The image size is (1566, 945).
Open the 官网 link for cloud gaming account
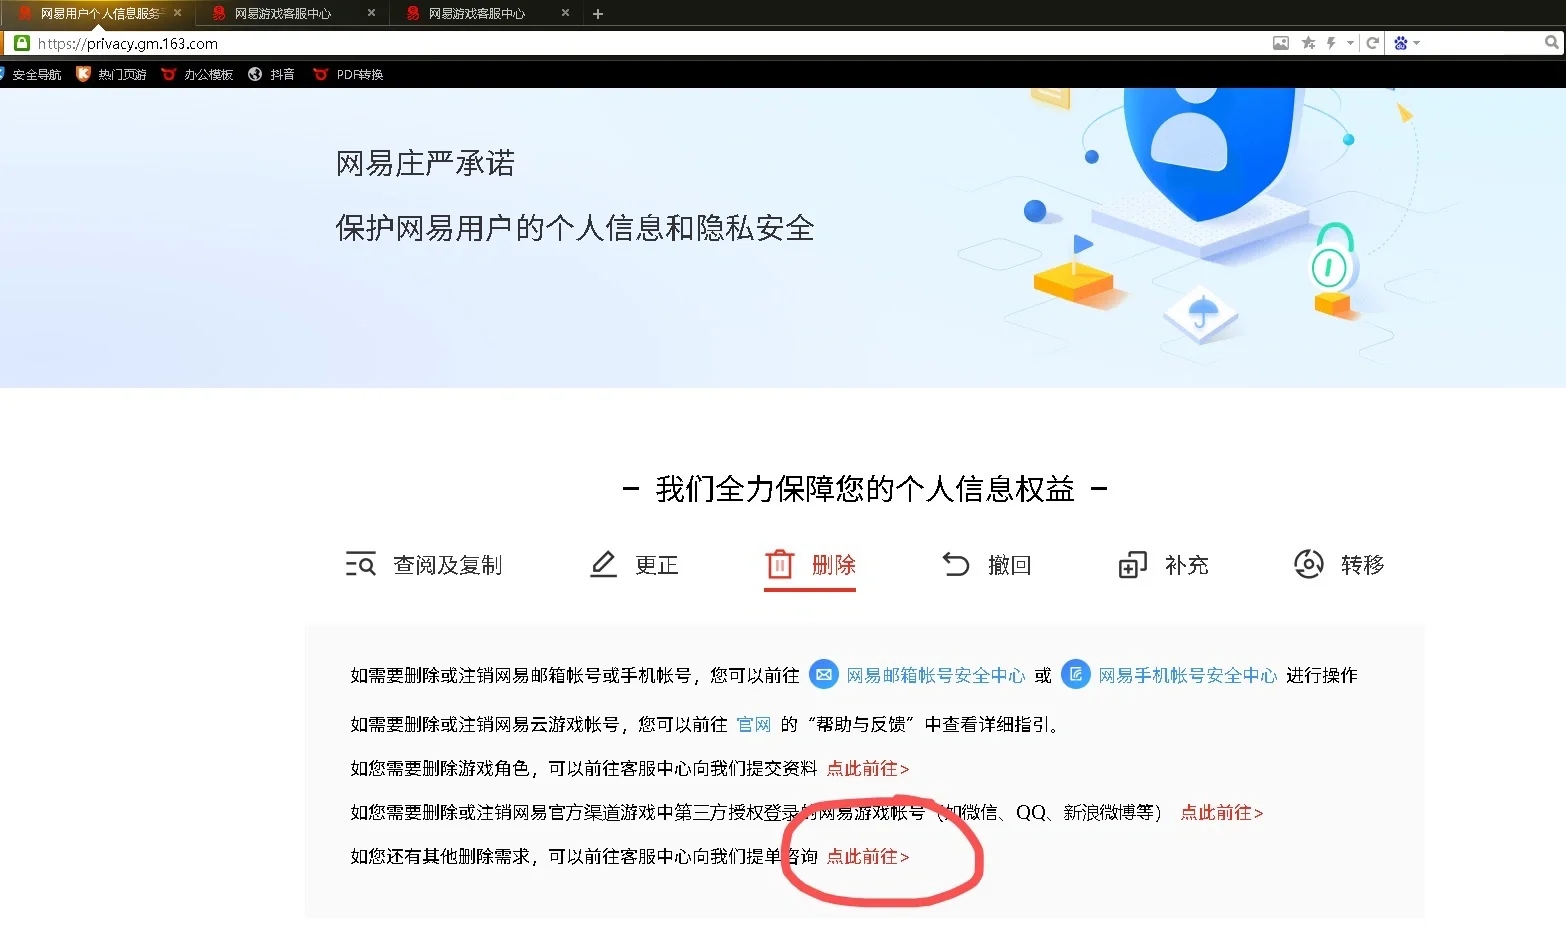754,724
